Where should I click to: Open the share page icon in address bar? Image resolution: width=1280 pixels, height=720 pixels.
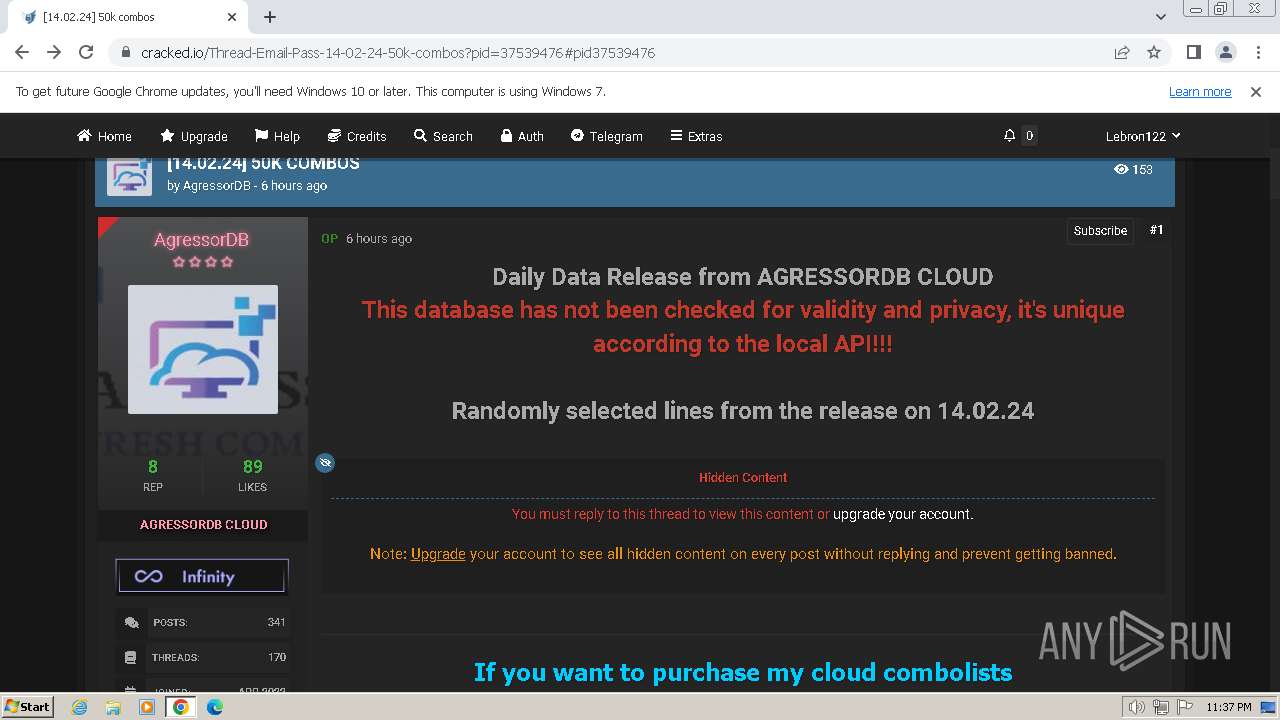click(1122, 52)
